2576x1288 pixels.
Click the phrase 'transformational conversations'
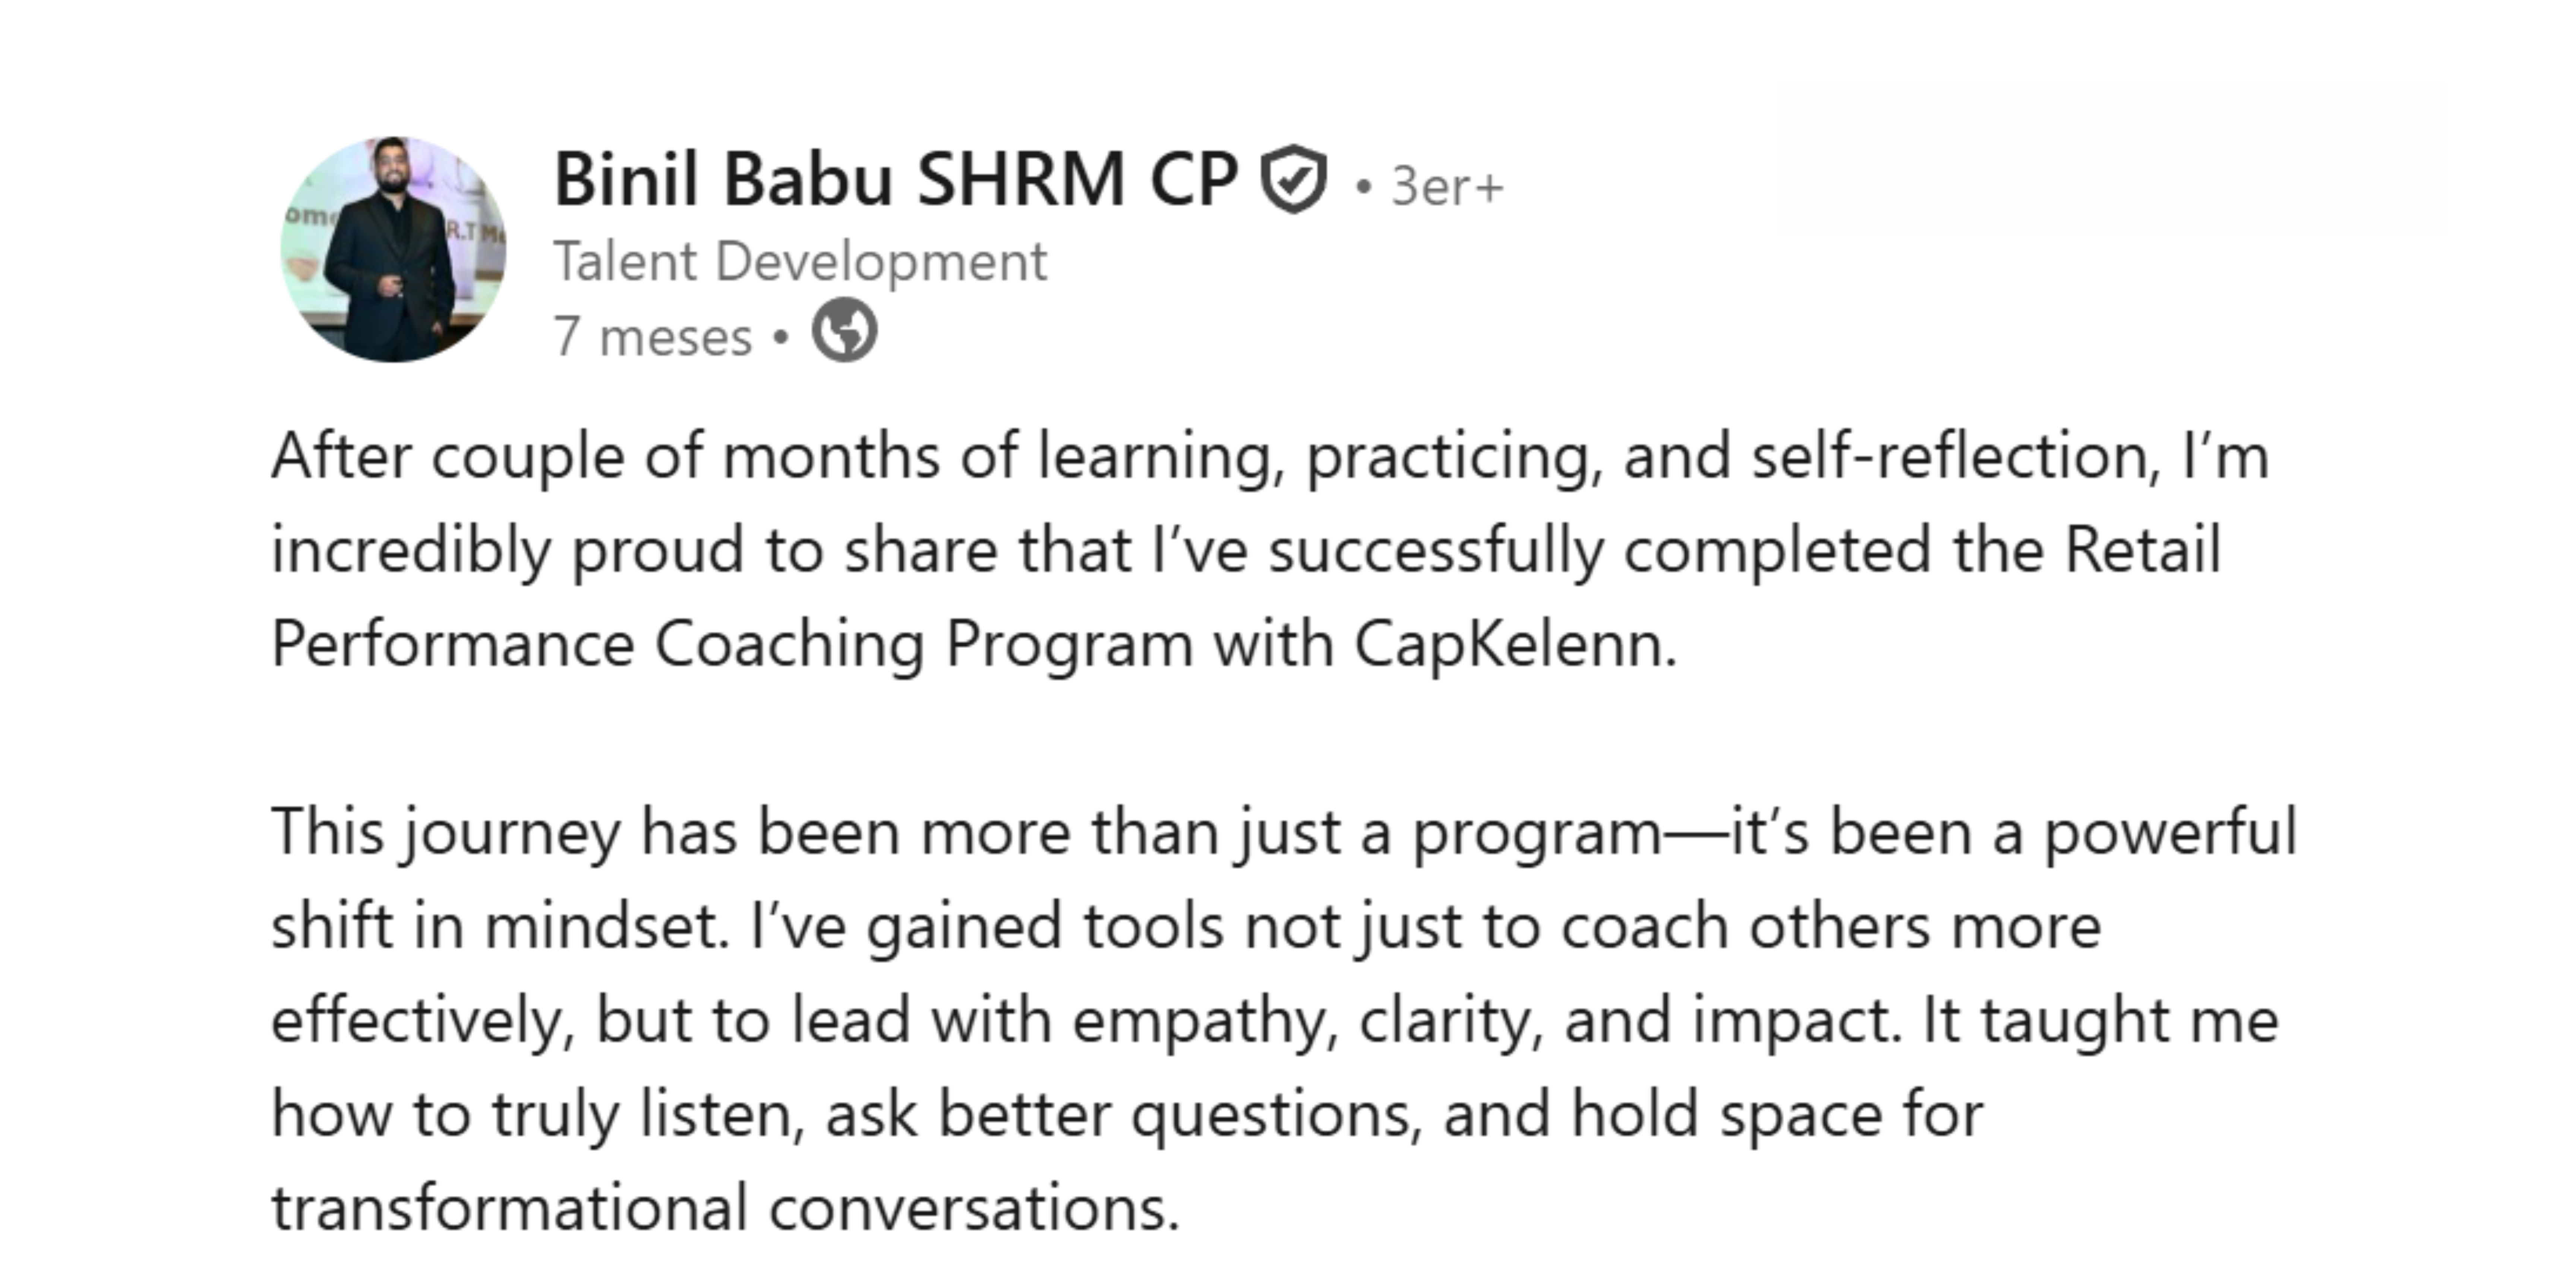(x=725, y=1208)
